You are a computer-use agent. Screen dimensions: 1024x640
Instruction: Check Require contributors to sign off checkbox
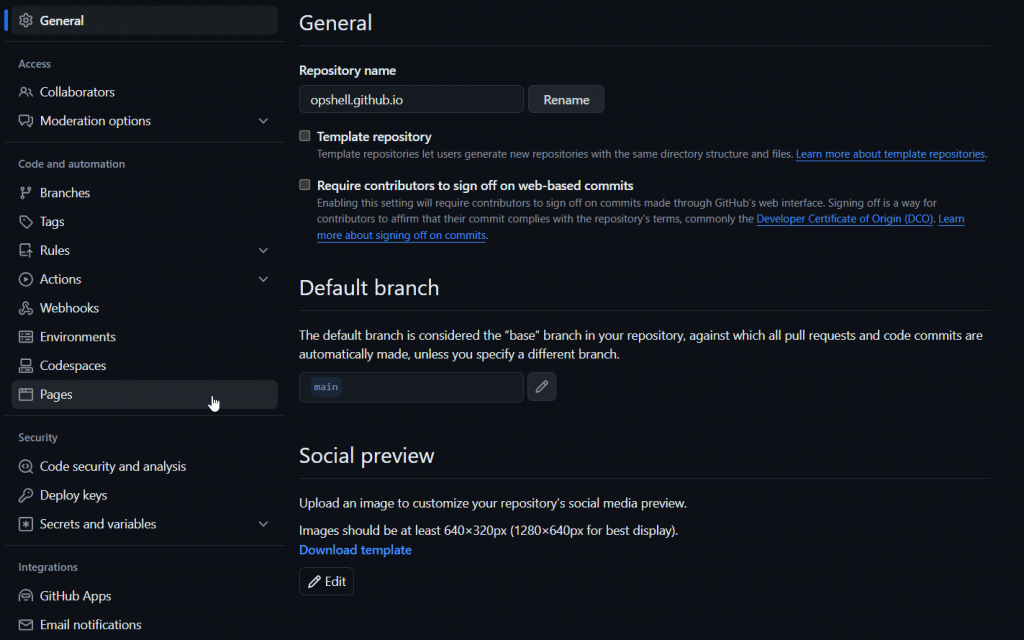[x=304, y=185]
